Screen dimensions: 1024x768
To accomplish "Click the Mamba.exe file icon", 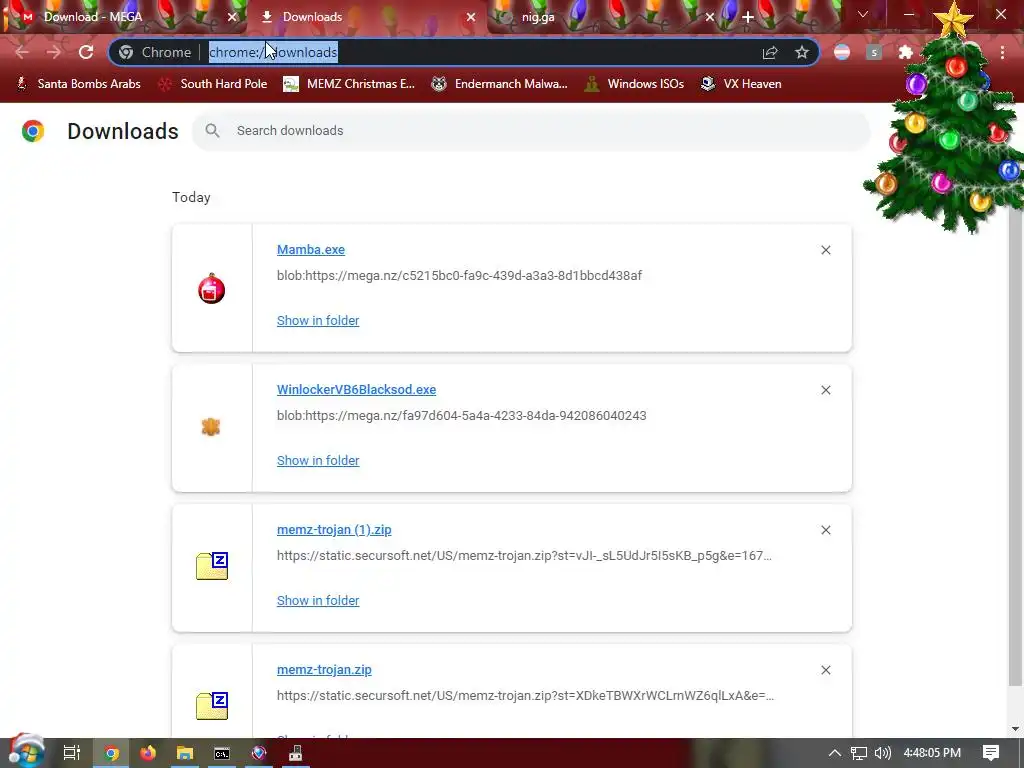I will [x=212, y=289].
